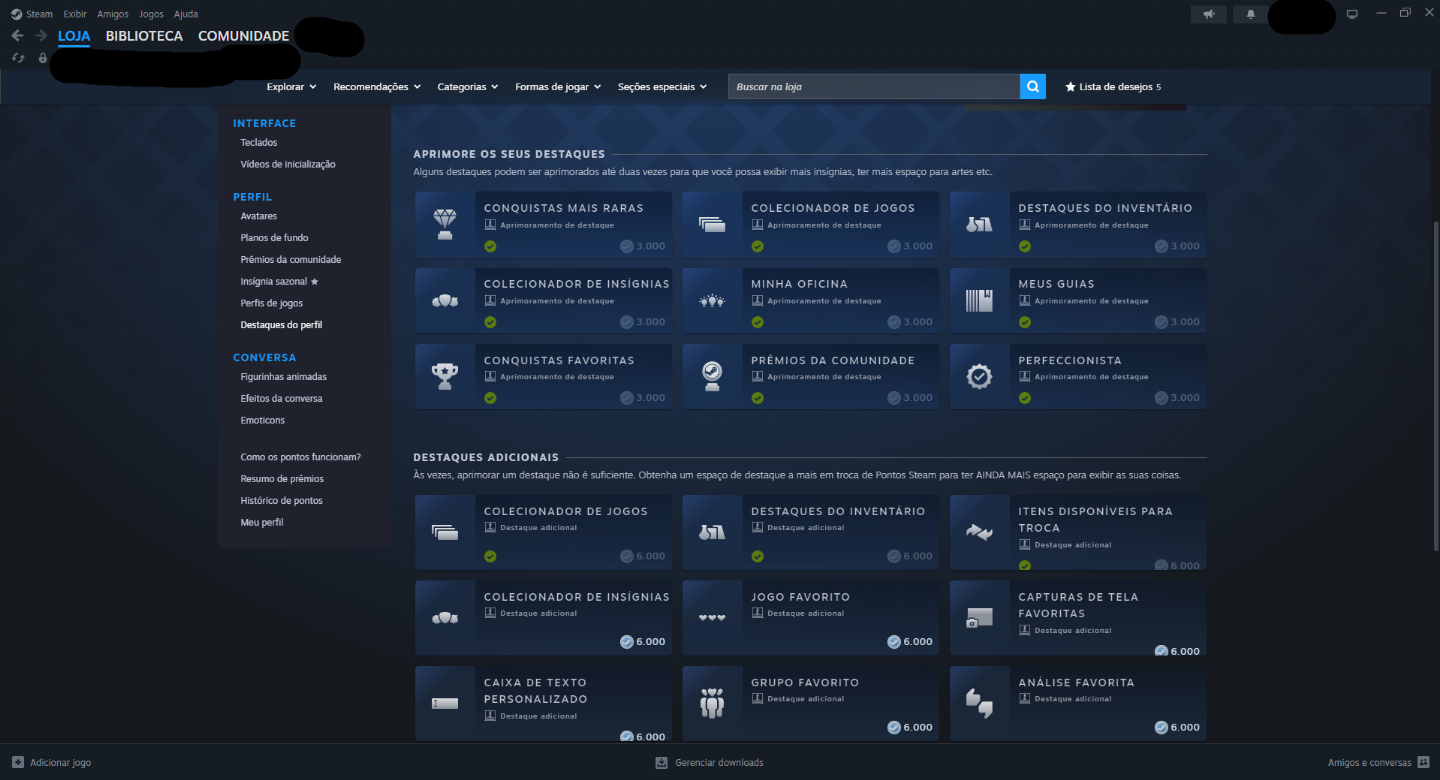Image resolution: width=1440 pixels, height=780 pixels.
Task: Open the notifications bell icon
Action: (1250, 14)
